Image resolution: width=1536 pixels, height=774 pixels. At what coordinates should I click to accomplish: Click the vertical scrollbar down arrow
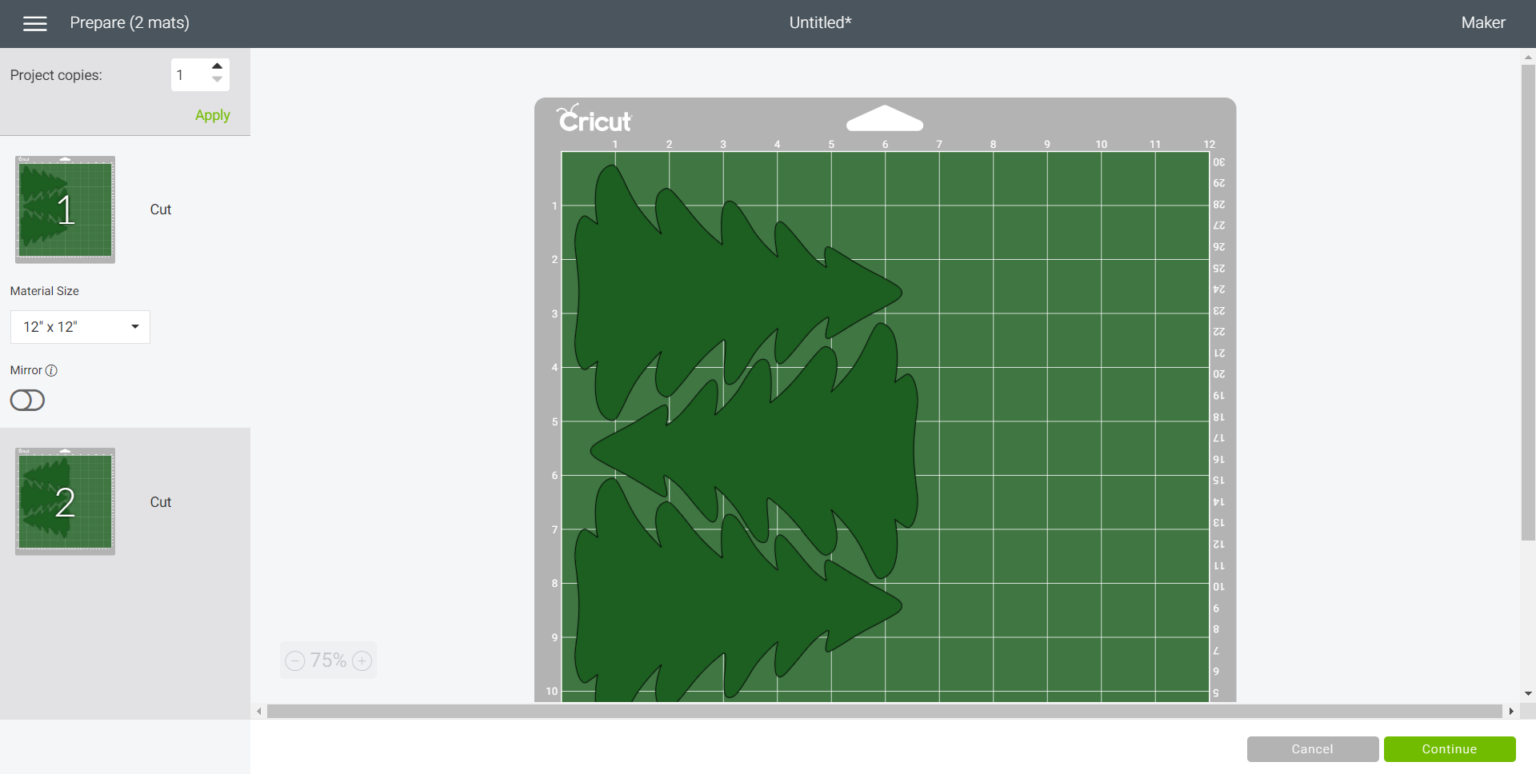click(1527, 693)
